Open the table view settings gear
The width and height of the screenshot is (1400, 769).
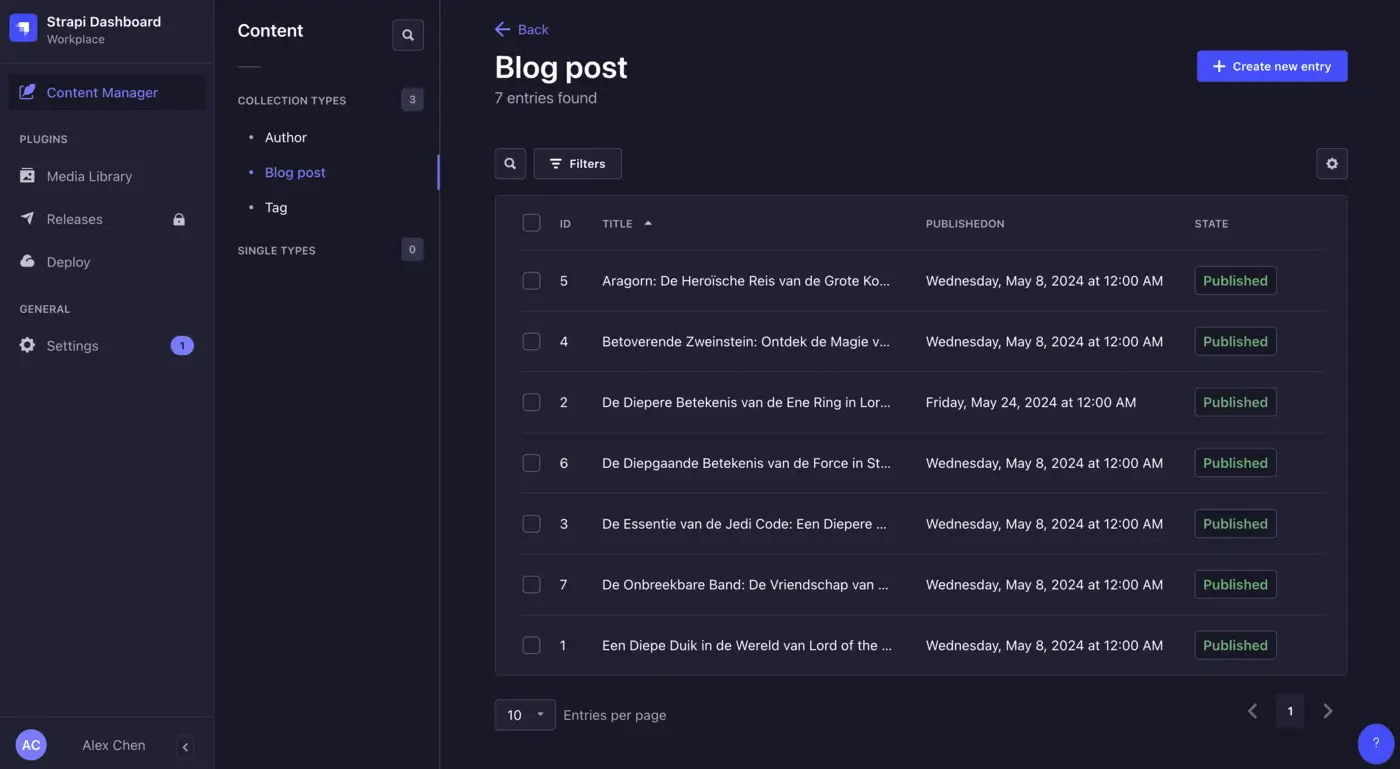tap(1331, 163)
